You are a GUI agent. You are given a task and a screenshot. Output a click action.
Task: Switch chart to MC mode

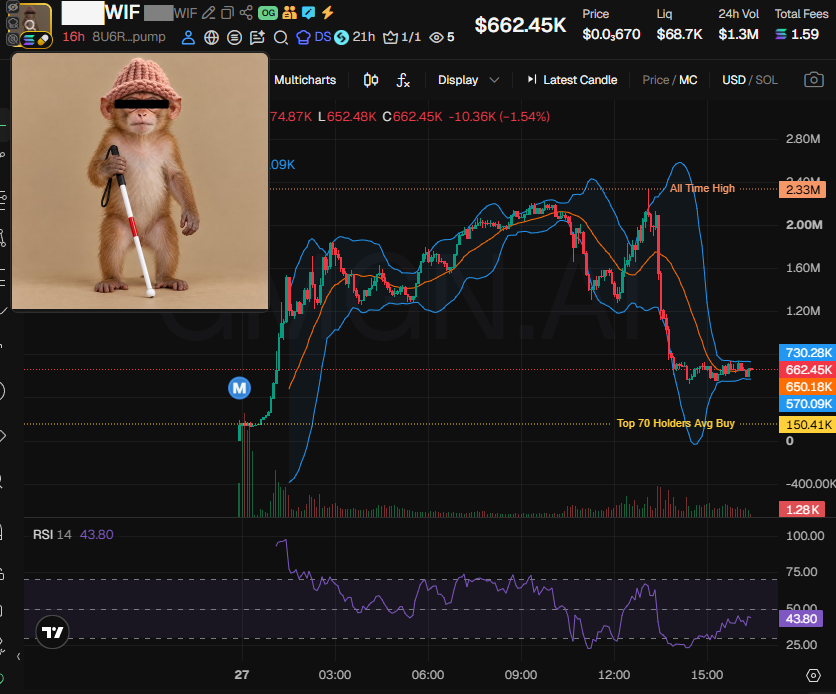coord(688,80)
